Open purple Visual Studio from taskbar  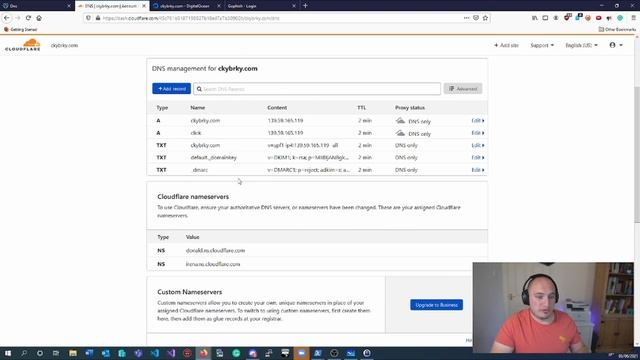tap(171, 353)
